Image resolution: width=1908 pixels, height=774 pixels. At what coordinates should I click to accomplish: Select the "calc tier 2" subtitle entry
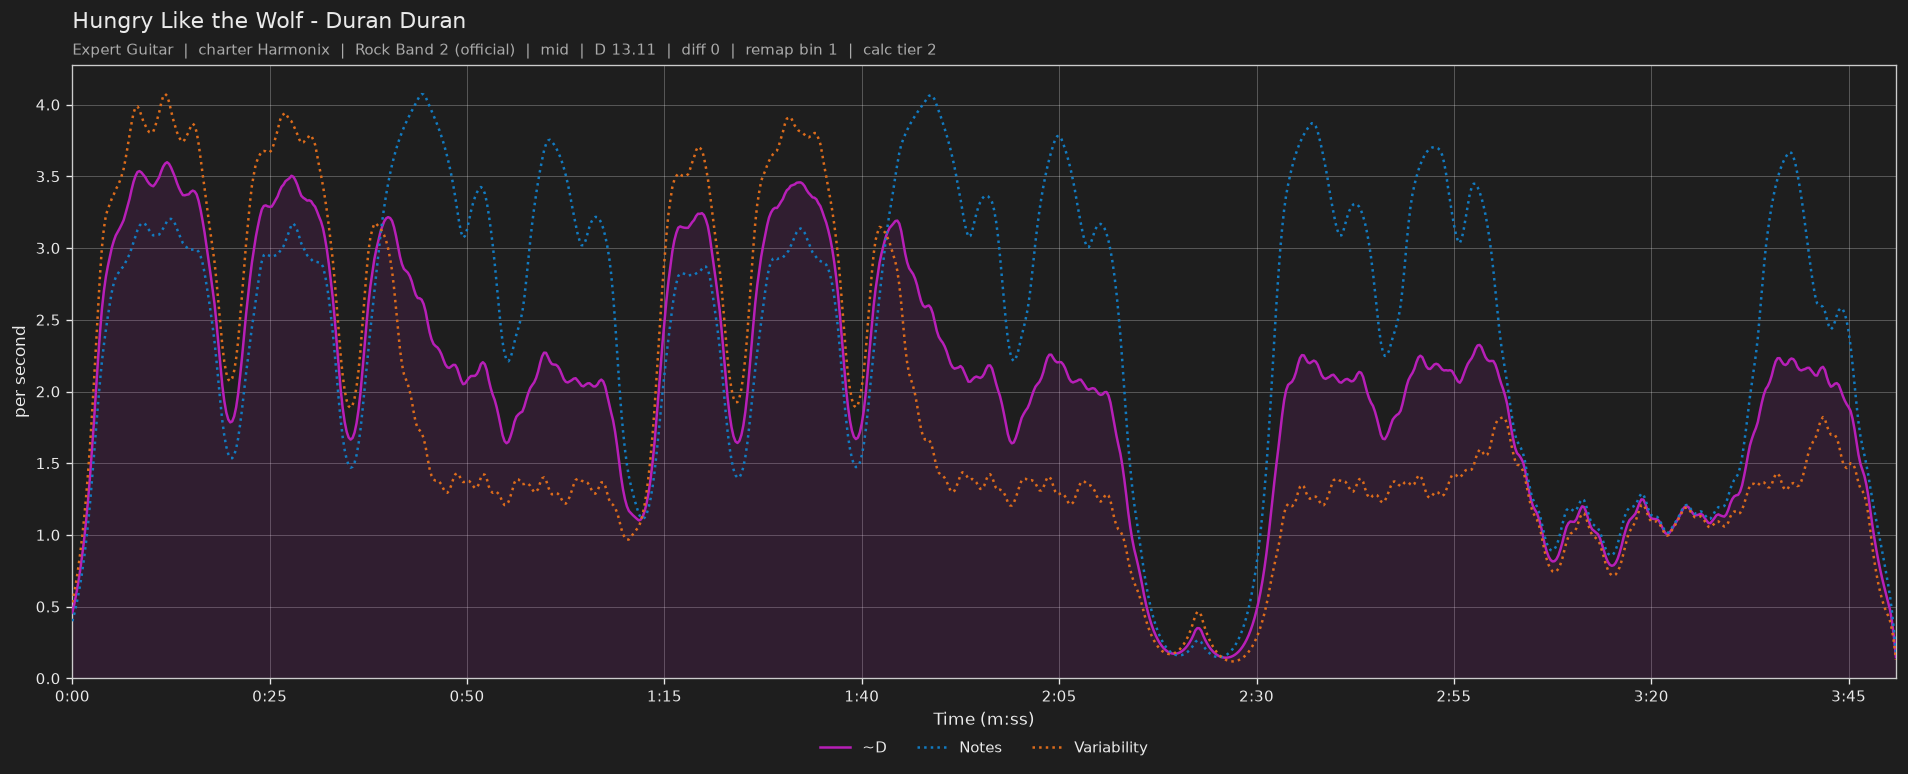pos(900,50)
